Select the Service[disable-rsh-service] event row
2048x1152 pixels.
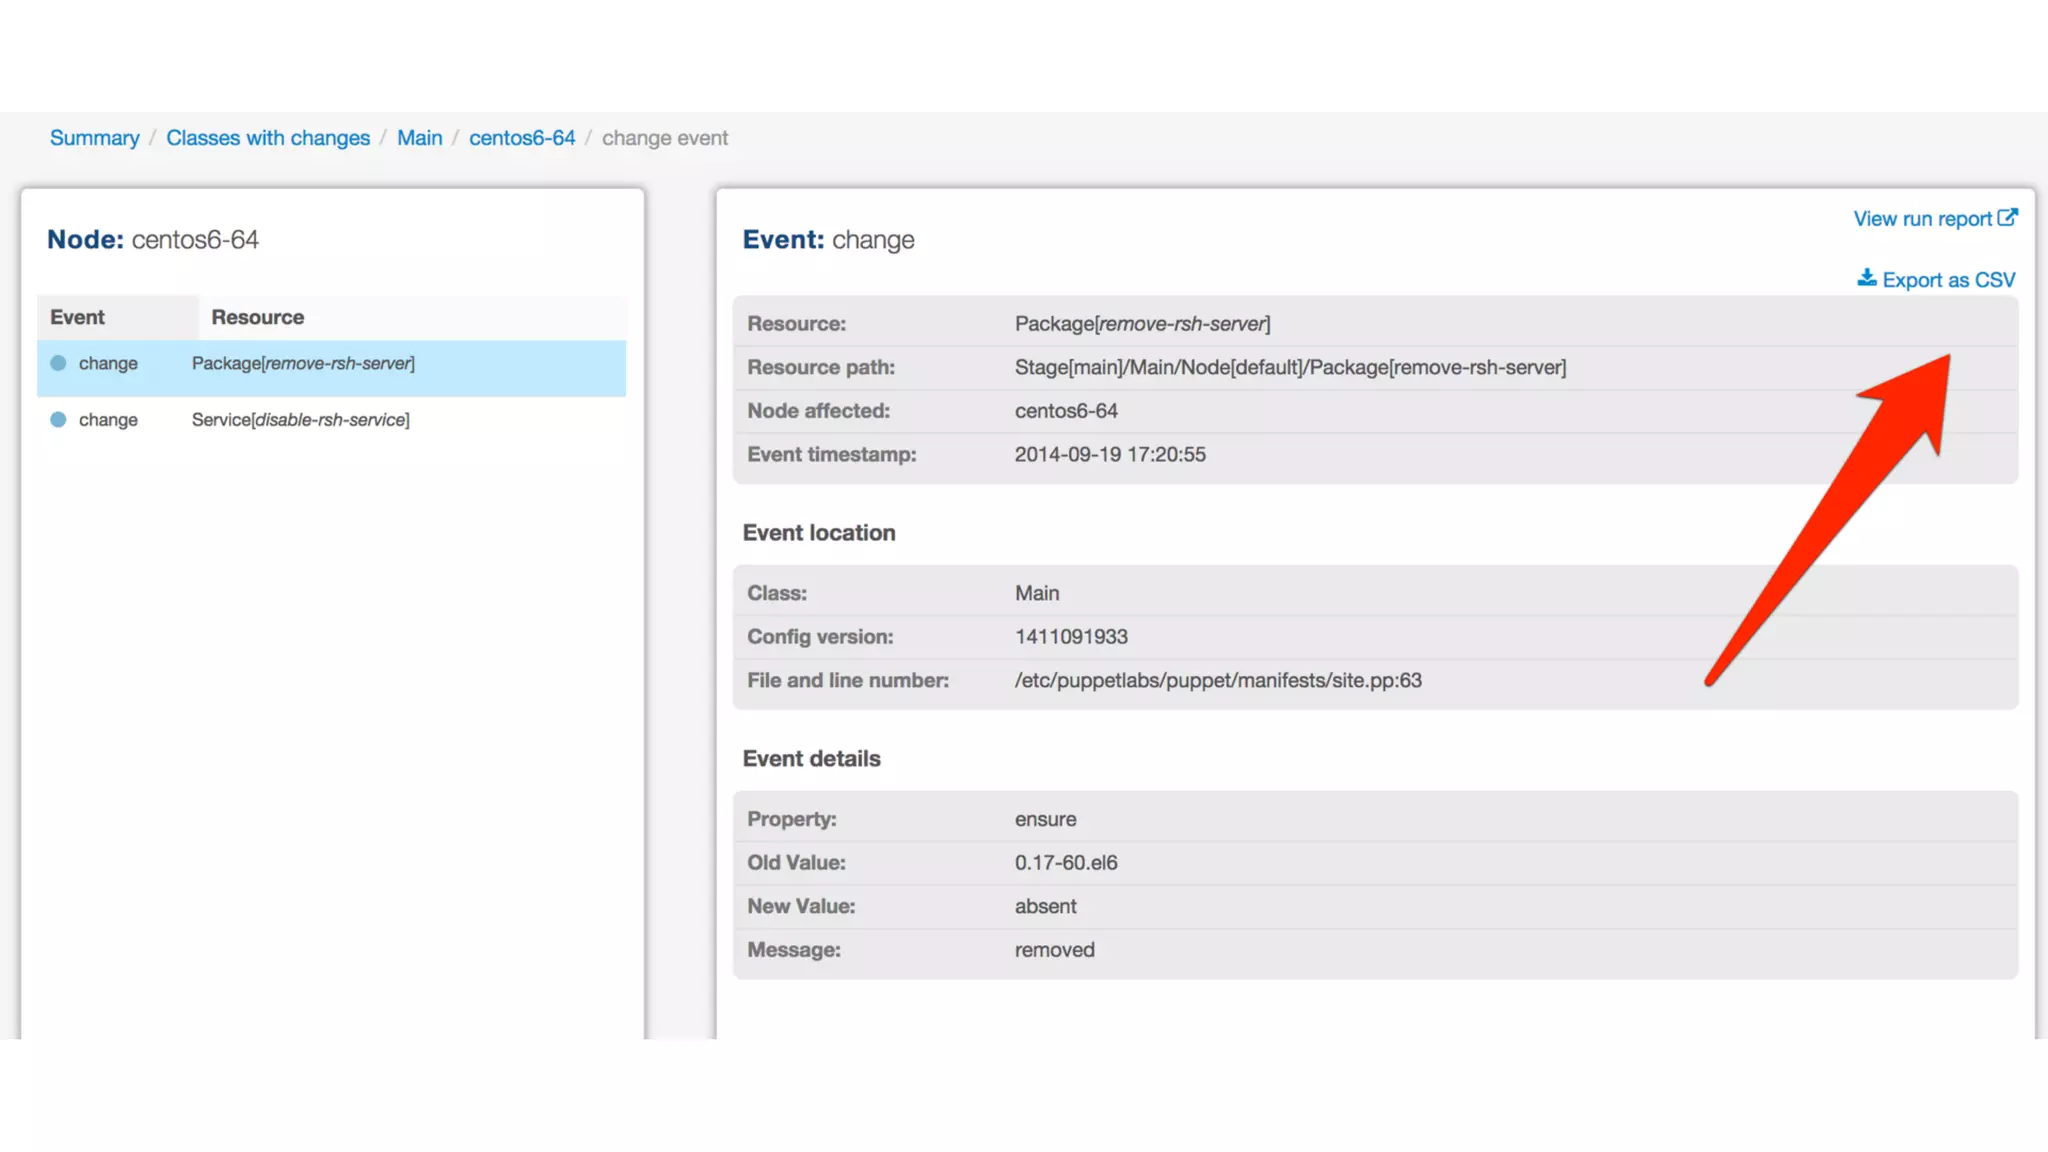(300, 420)
